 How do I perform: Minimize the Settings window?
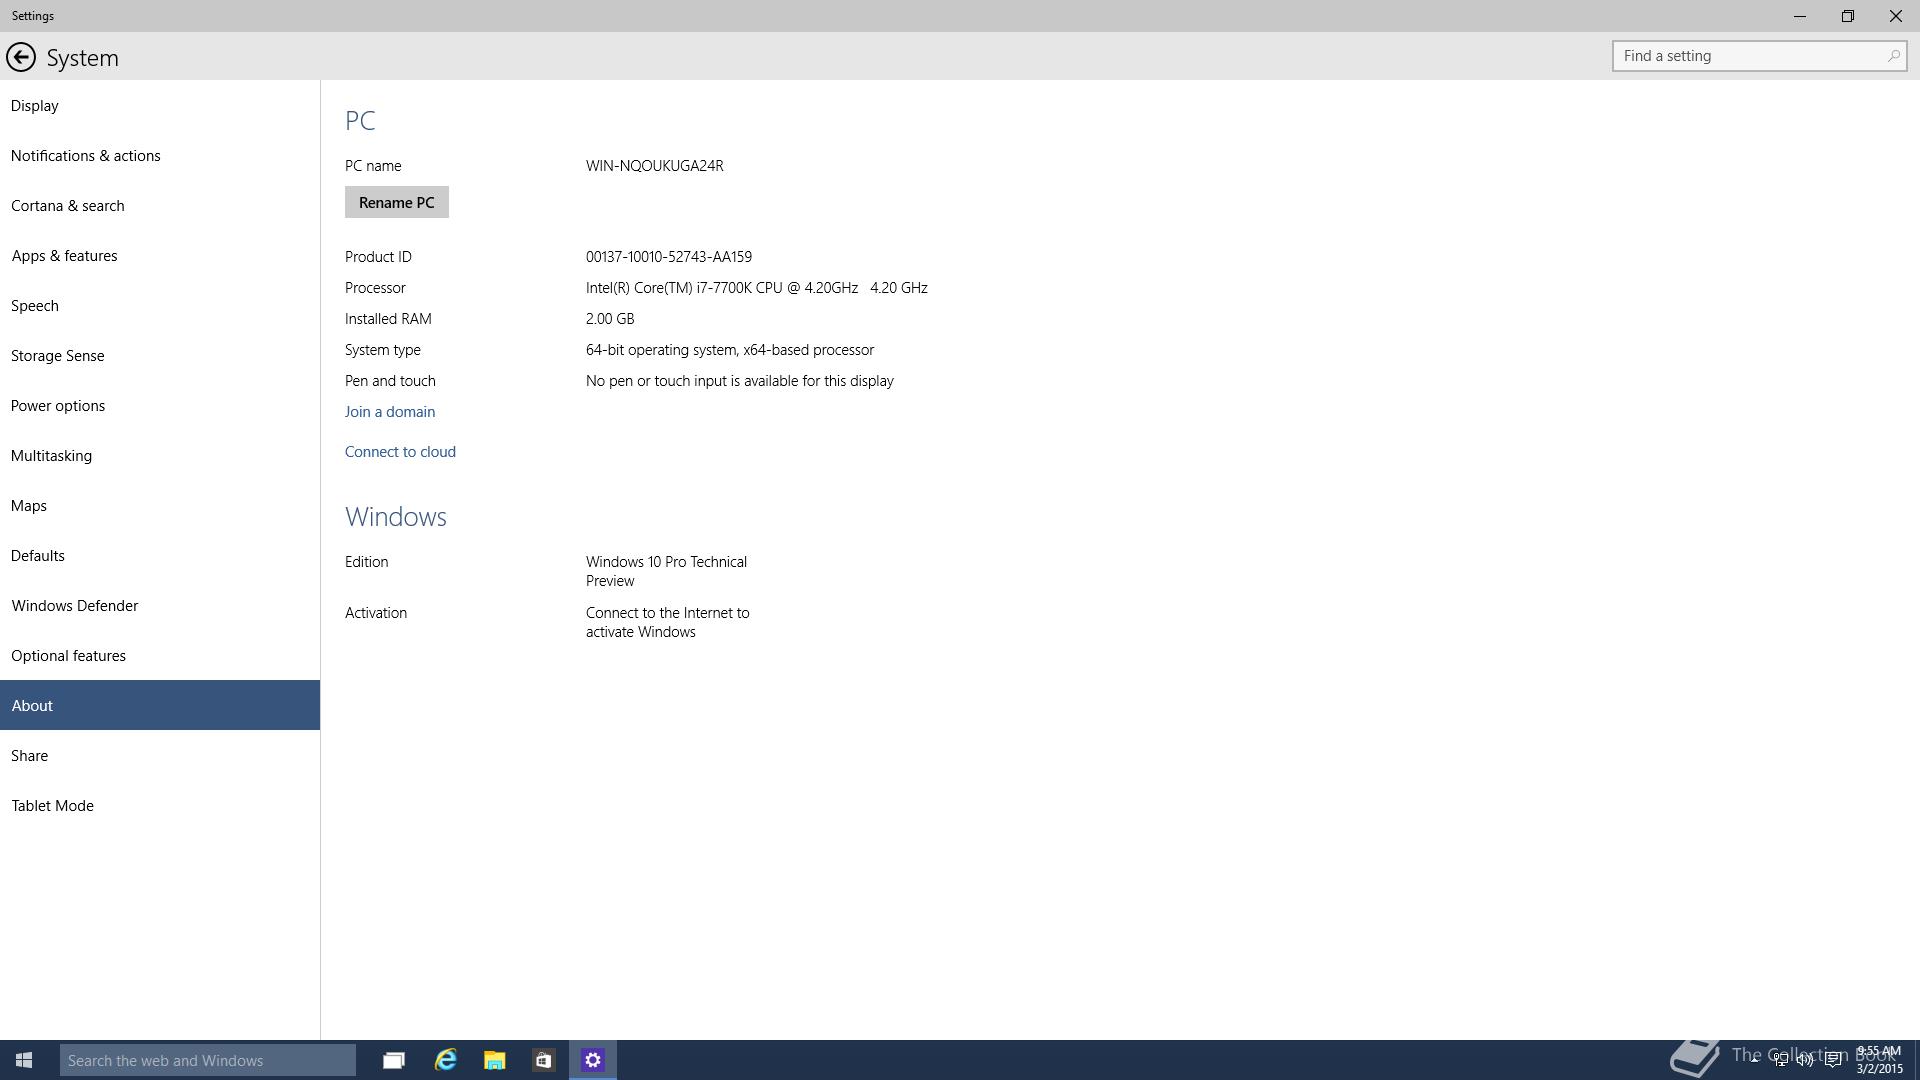(x=1800, y=16)
